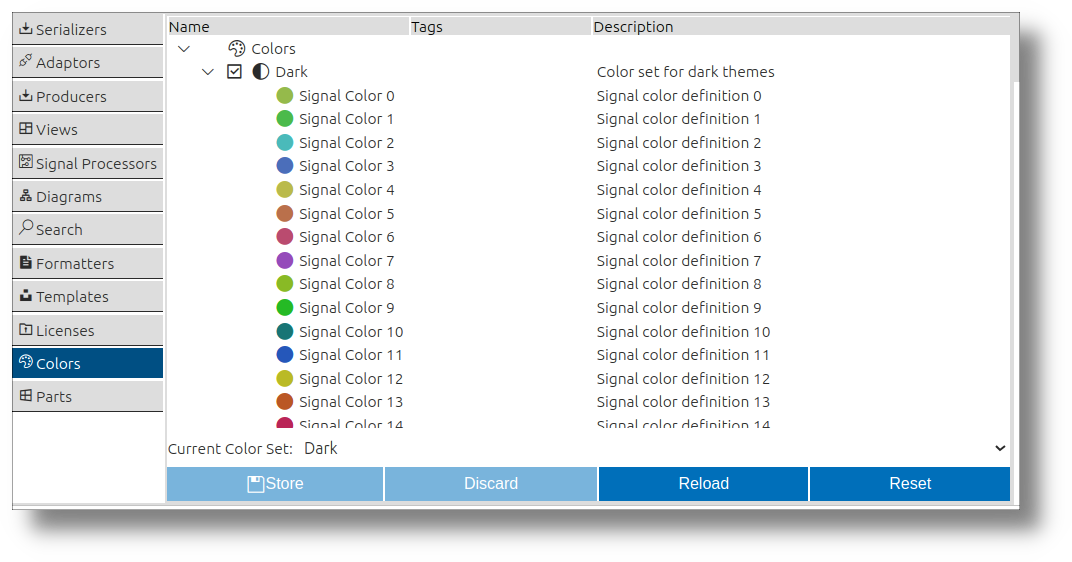Image resolution: width=1072 pixels, height=562 pixels.
Task: Open the Adaptors tab
Action: [x=88, y=62]
